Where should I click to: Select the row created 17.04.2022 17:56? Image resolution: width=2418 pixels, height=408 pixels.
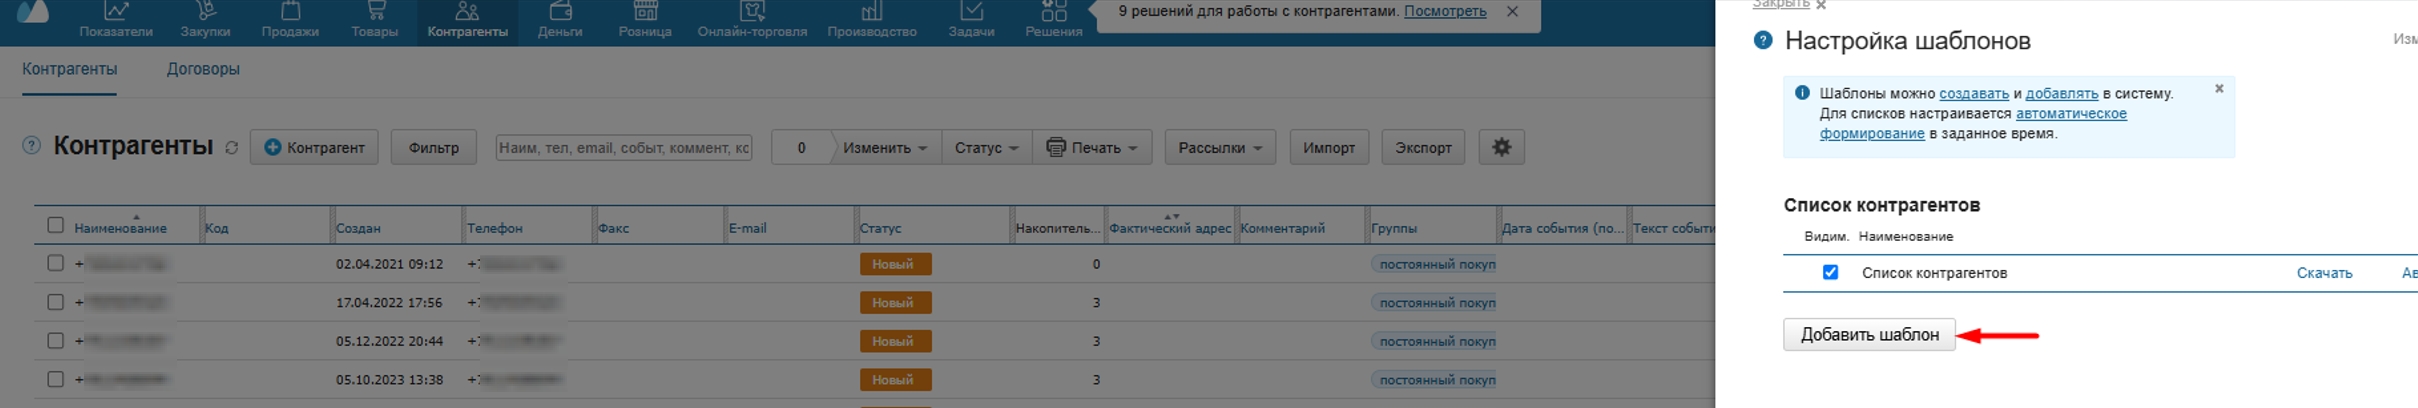56,302
